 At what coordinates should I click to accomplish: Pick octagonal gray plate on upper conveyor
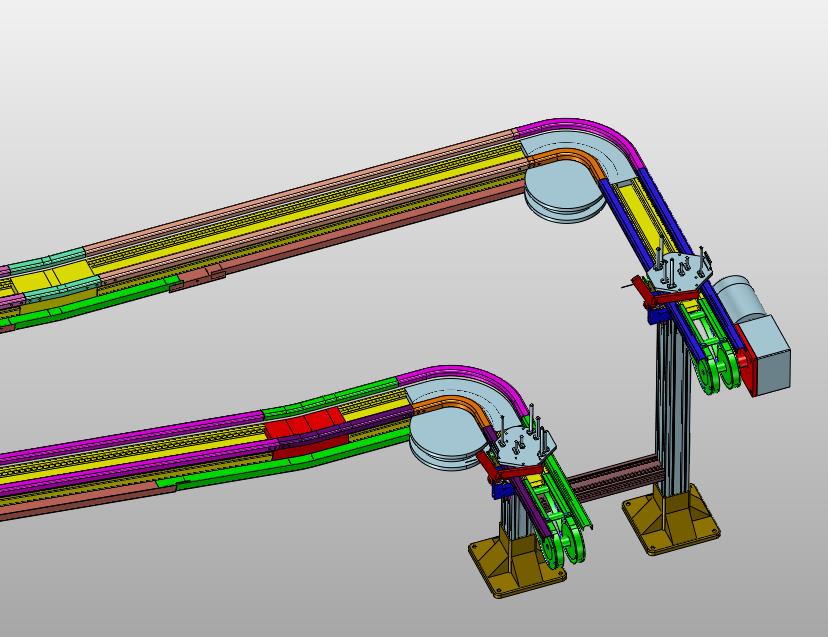tap(680, 272)
